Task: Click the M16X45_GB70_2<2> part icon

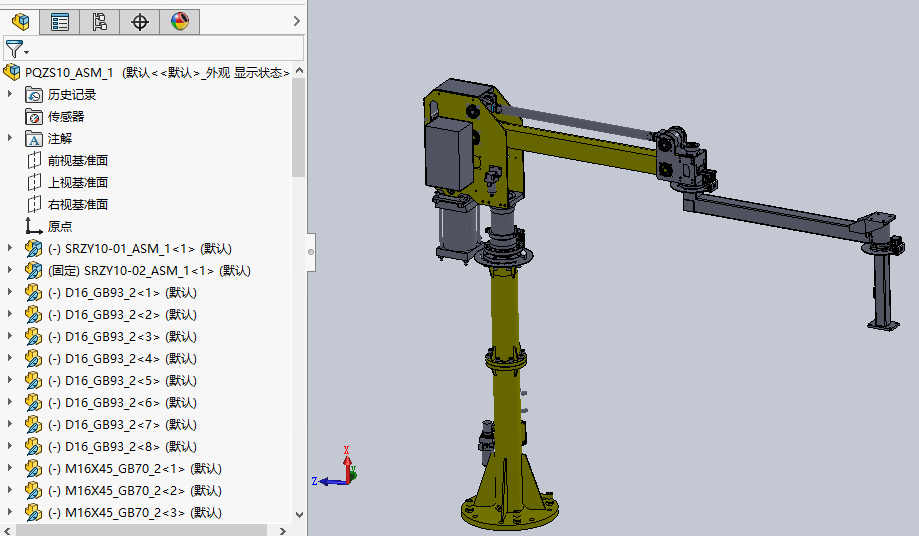Action: tap(34, 490)
